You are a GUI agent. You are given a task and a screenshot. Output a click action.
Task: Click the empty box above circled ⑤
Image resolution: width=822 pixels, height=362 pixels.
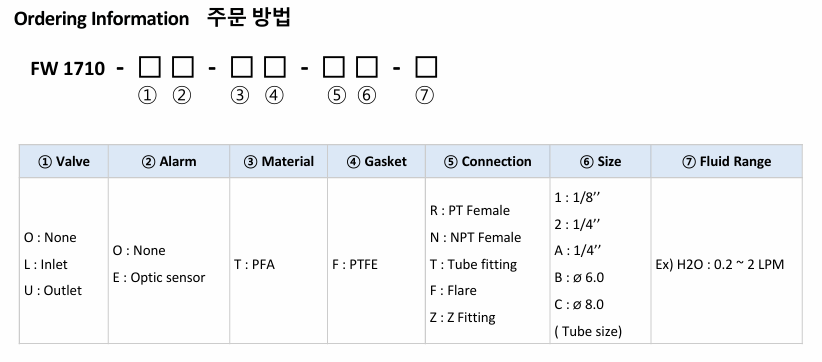[333, 68]
